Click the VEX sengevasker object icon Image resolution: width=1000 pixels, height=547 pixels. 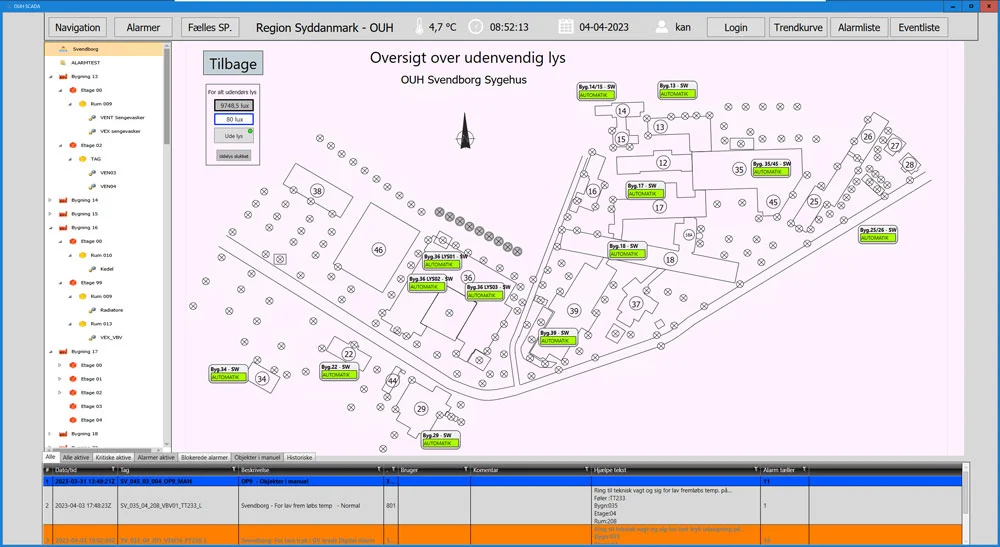pos(92,131)
